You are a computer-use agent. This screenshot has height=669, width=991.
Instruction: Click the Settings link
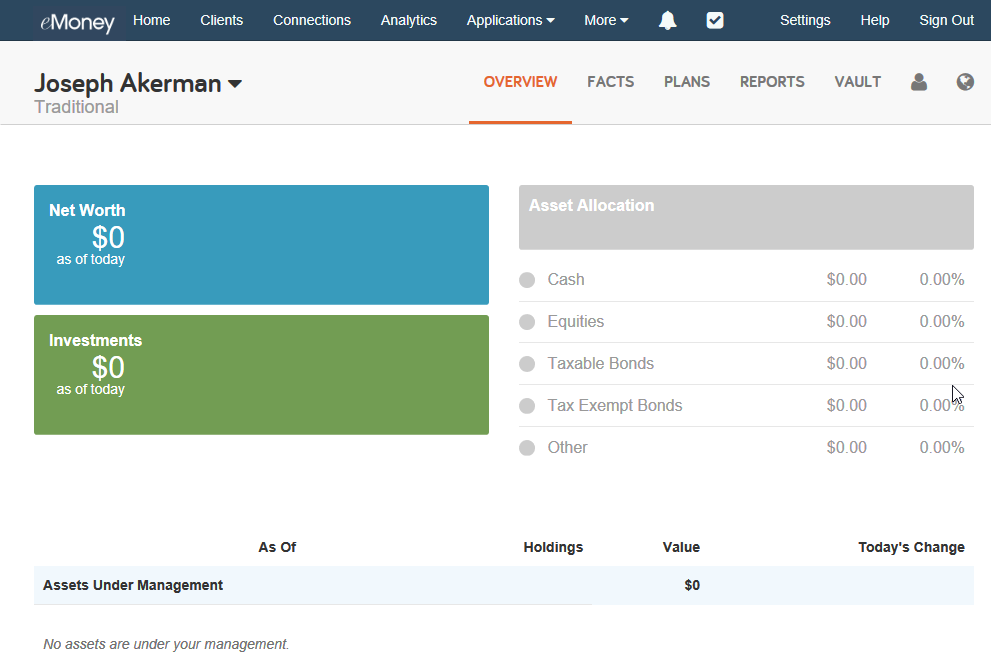click(805, 19)
